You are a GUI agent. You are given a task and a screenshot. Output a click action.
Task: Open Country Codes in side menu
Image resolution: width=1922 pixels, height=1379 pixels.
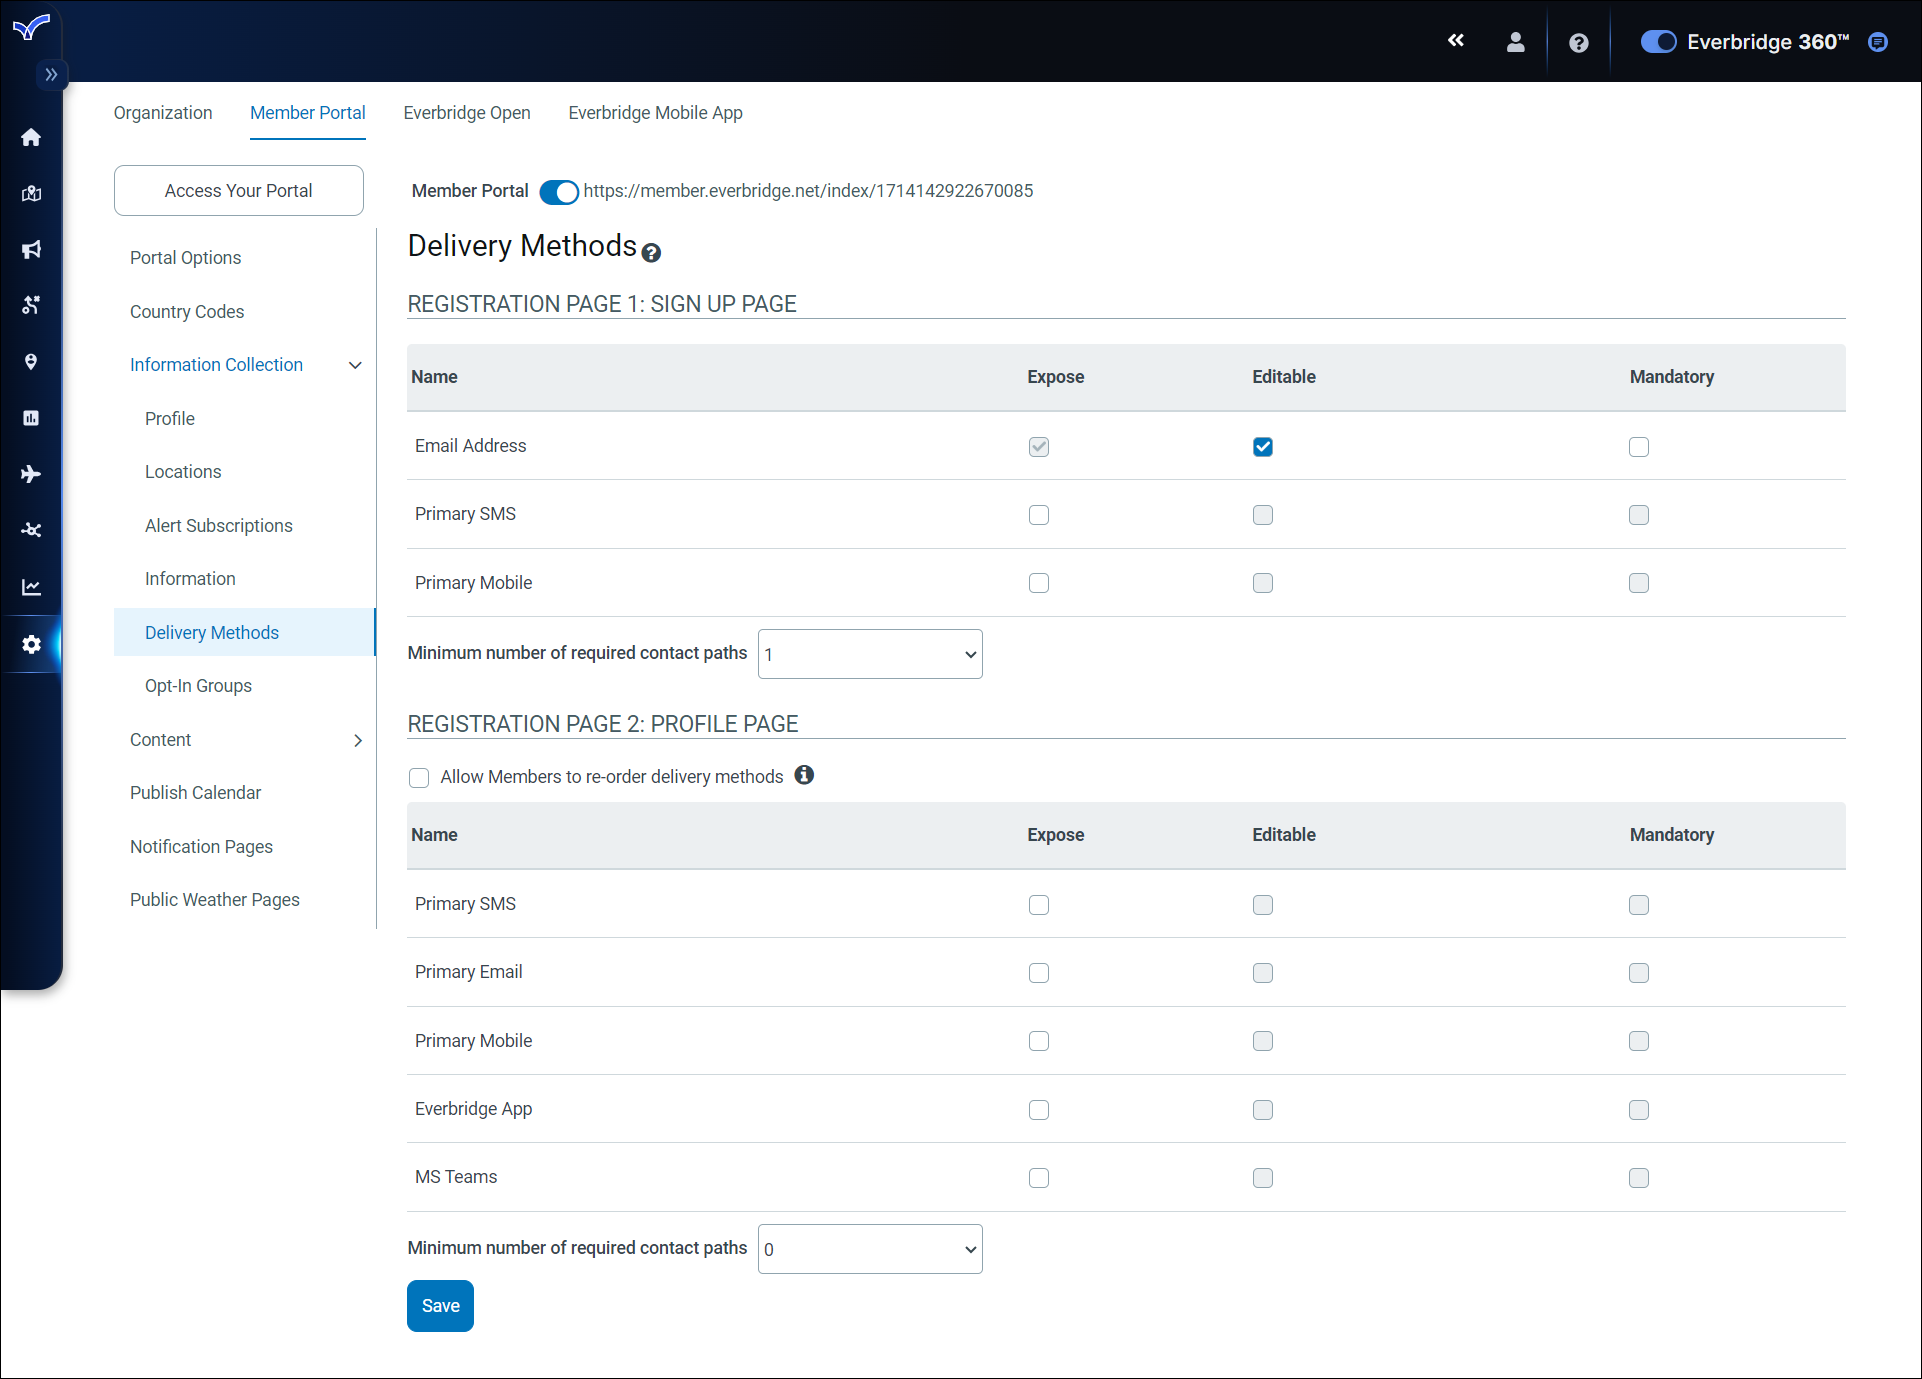pos(187,312)
